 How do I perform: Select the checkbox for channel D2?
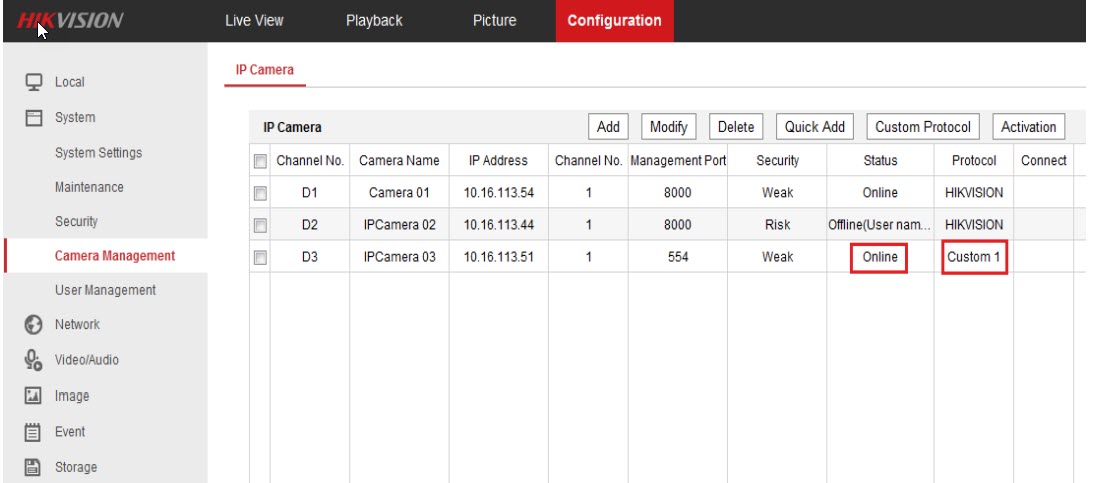(x=261, y=225)
